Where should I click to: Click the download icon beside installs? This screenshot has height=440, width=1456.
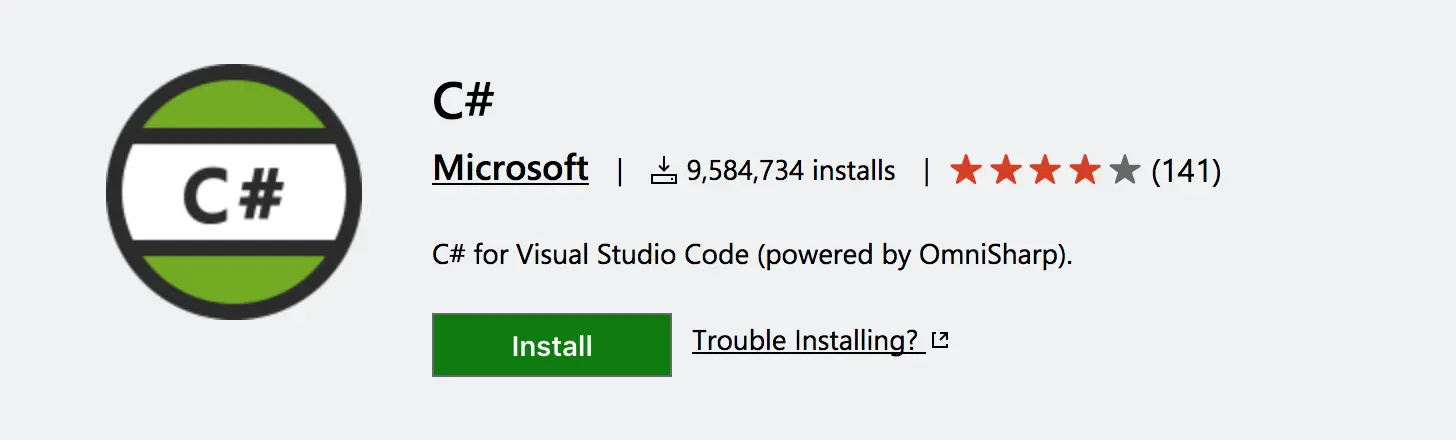pyautogui.click(x=664, y=171)
